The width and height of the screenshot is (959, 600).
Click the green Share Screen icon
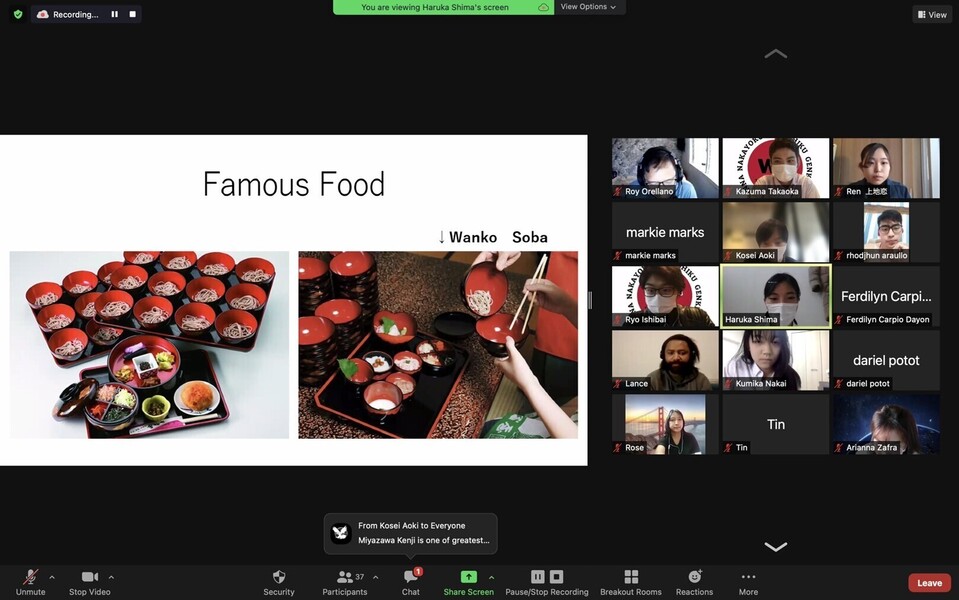(x=468, y=577)
